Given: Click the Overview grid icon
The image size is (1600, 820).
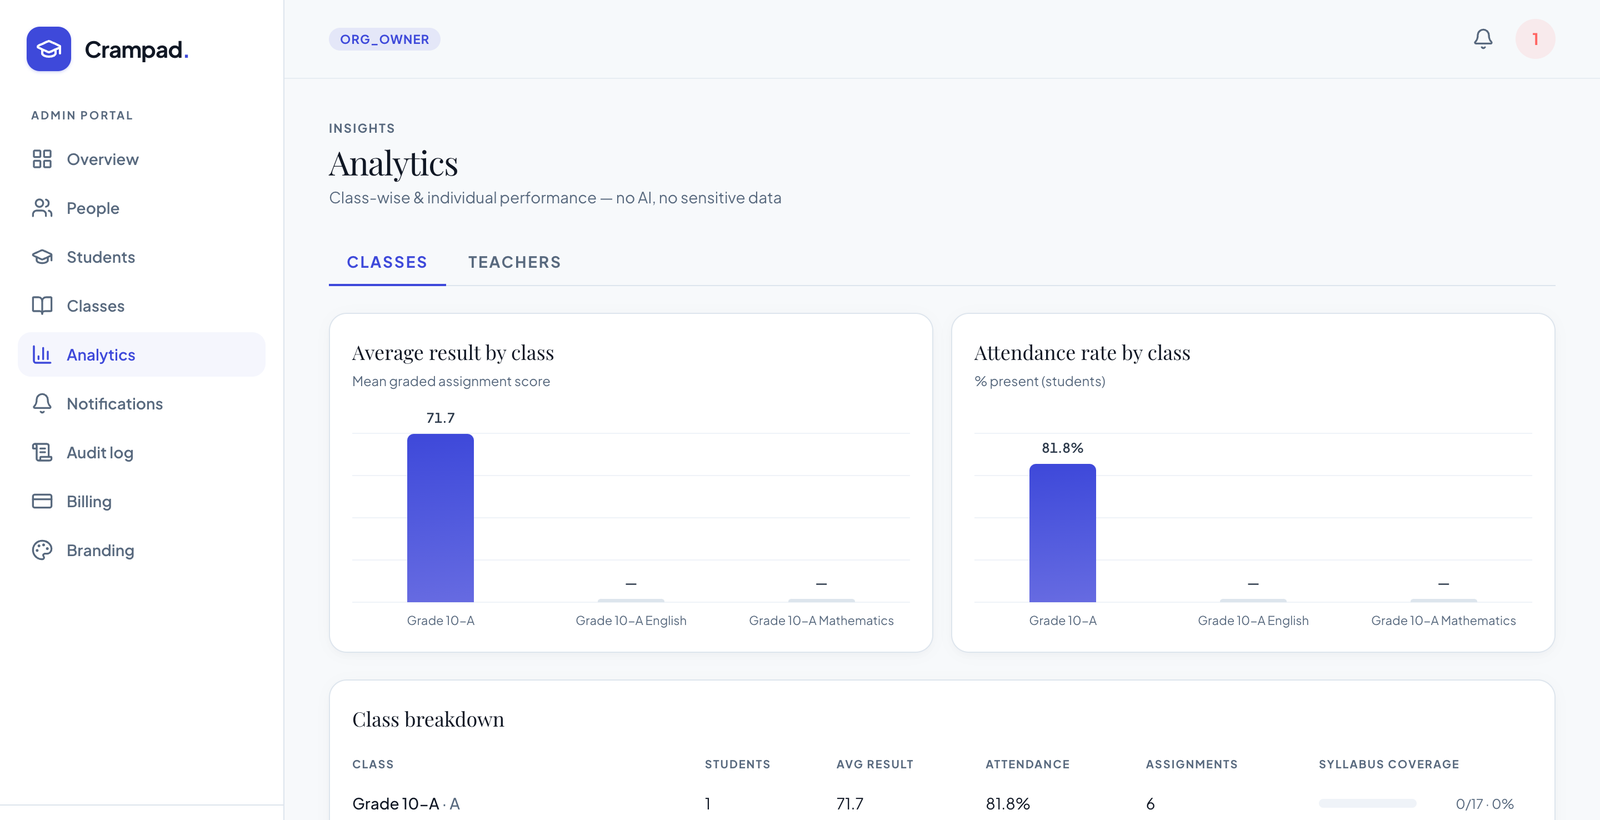Looking at the screenshot, I should (42, 159).
